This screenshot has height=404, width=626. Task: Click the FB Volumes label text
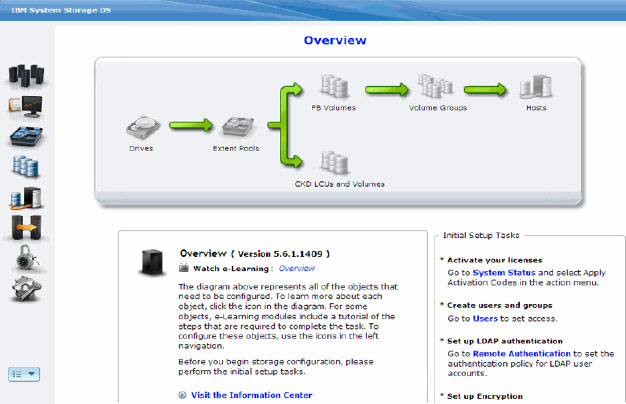click(333, 108)
